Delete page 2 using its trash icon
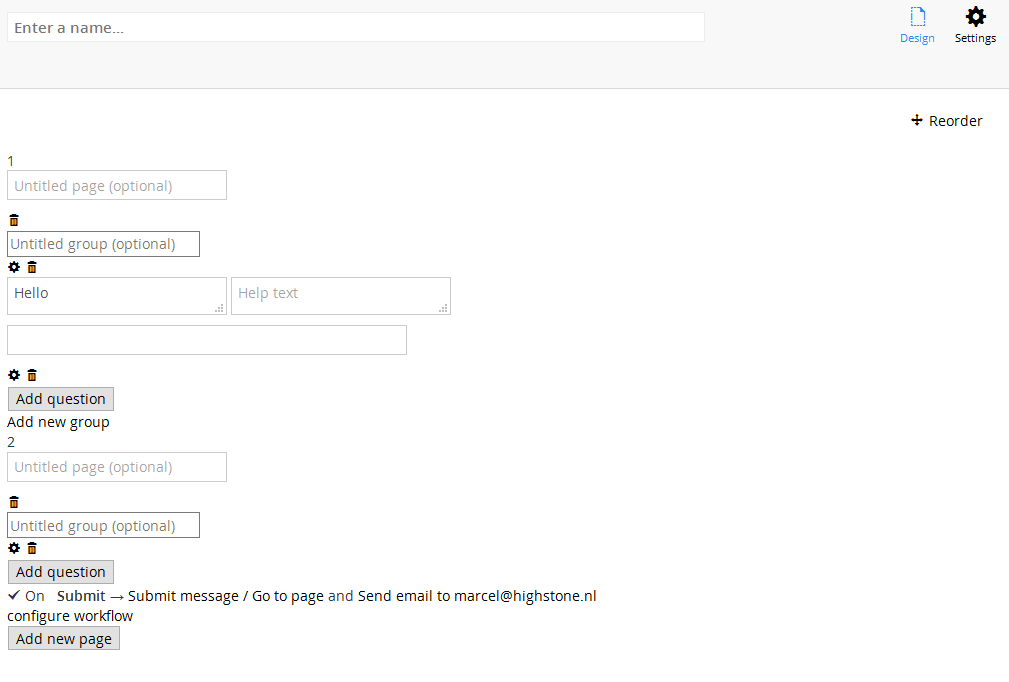Image resolution: width=1009 pixels, height=682 pixels. coord(14,502)
